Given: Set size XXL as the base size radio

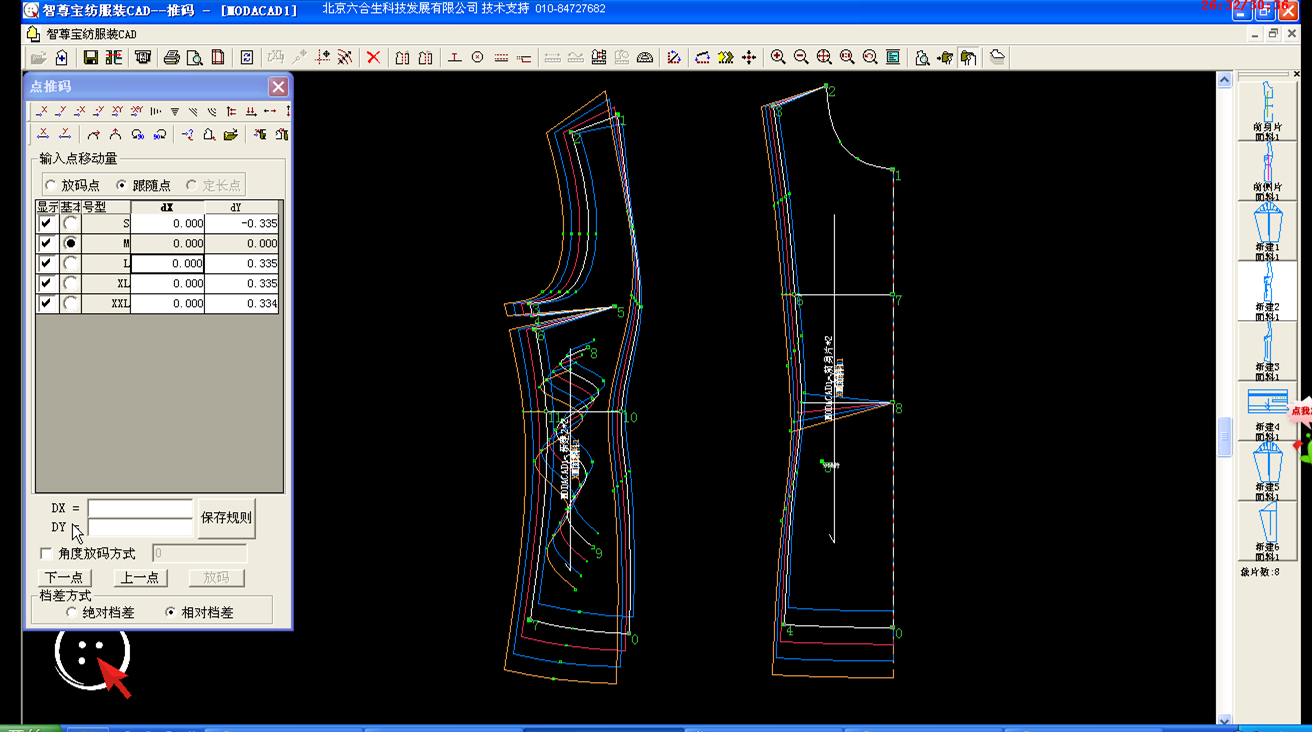Looking at the screenshot, I should tap(70, 304).
